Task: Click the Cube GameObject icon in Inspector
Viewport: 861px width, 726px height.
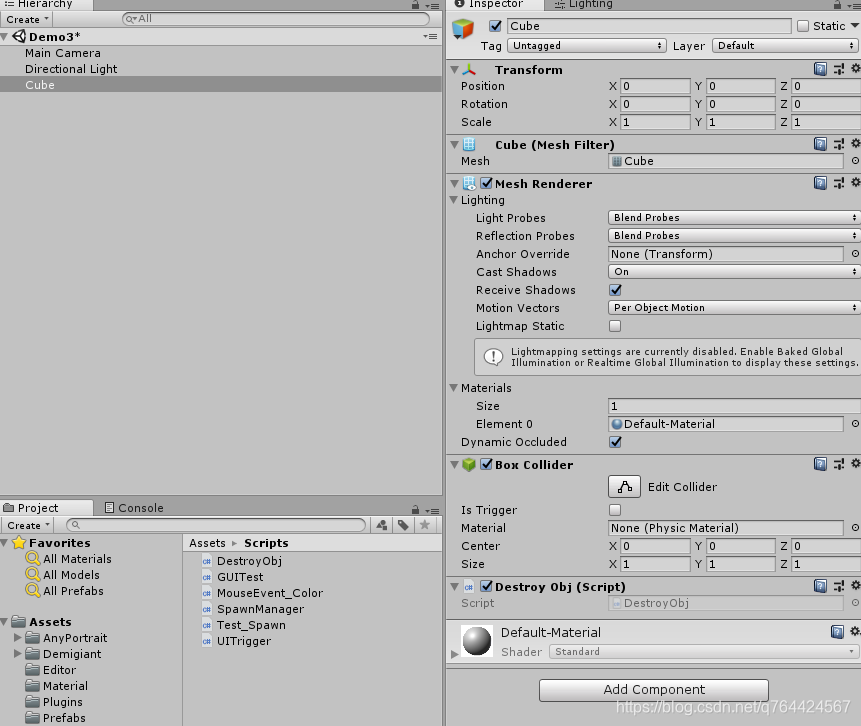Action: (x=463, y=28)
